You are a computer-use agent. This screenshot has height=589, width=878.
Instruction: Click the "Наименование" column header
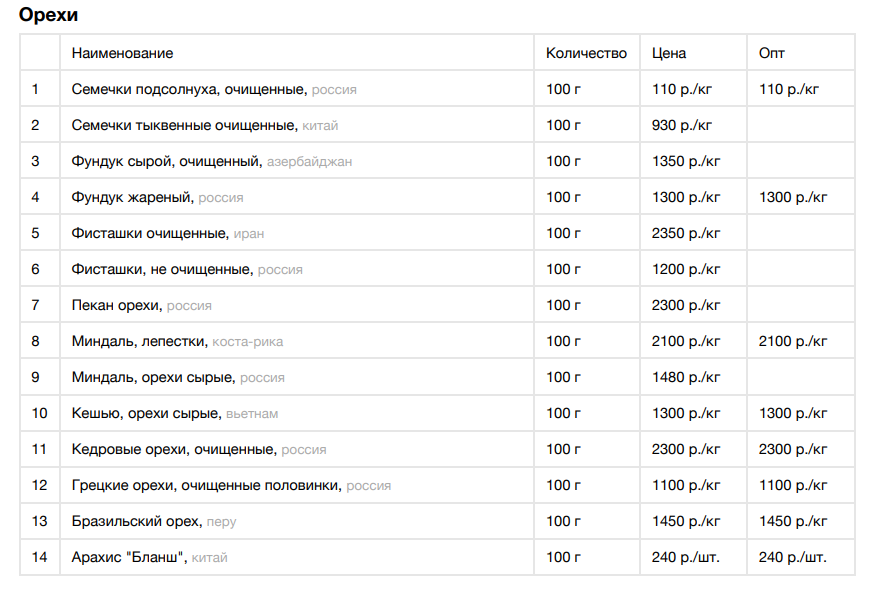click(122, 53)
